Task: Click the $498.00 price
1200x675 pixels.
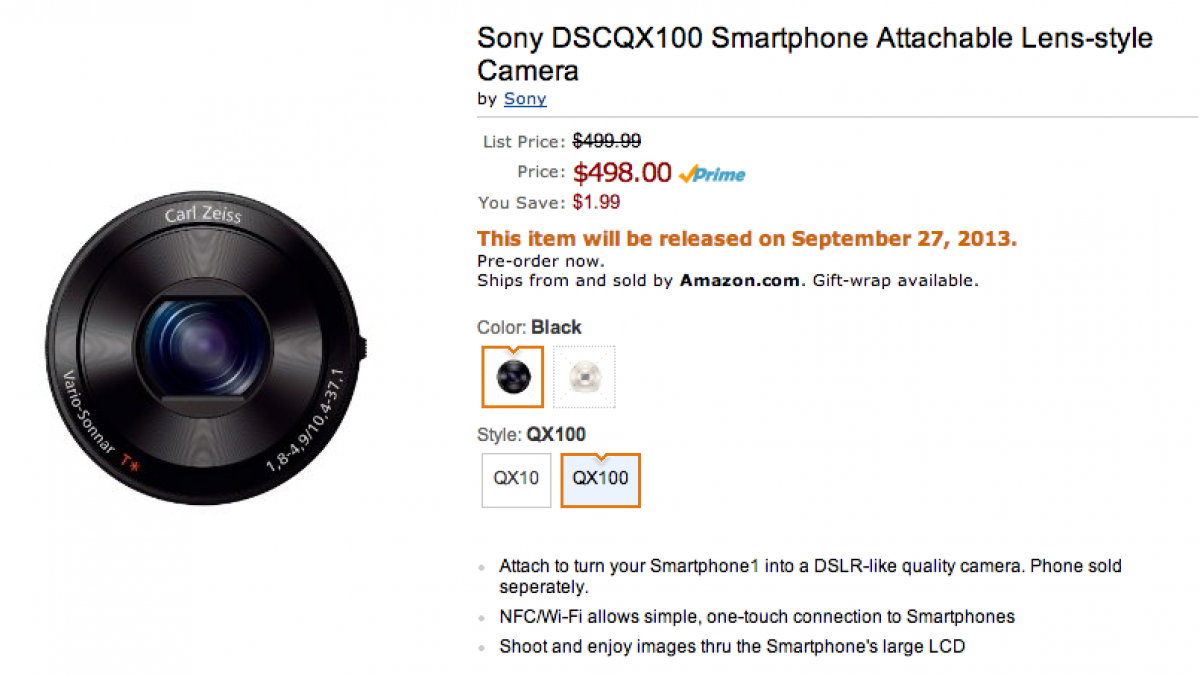Action: coord(621,173)
